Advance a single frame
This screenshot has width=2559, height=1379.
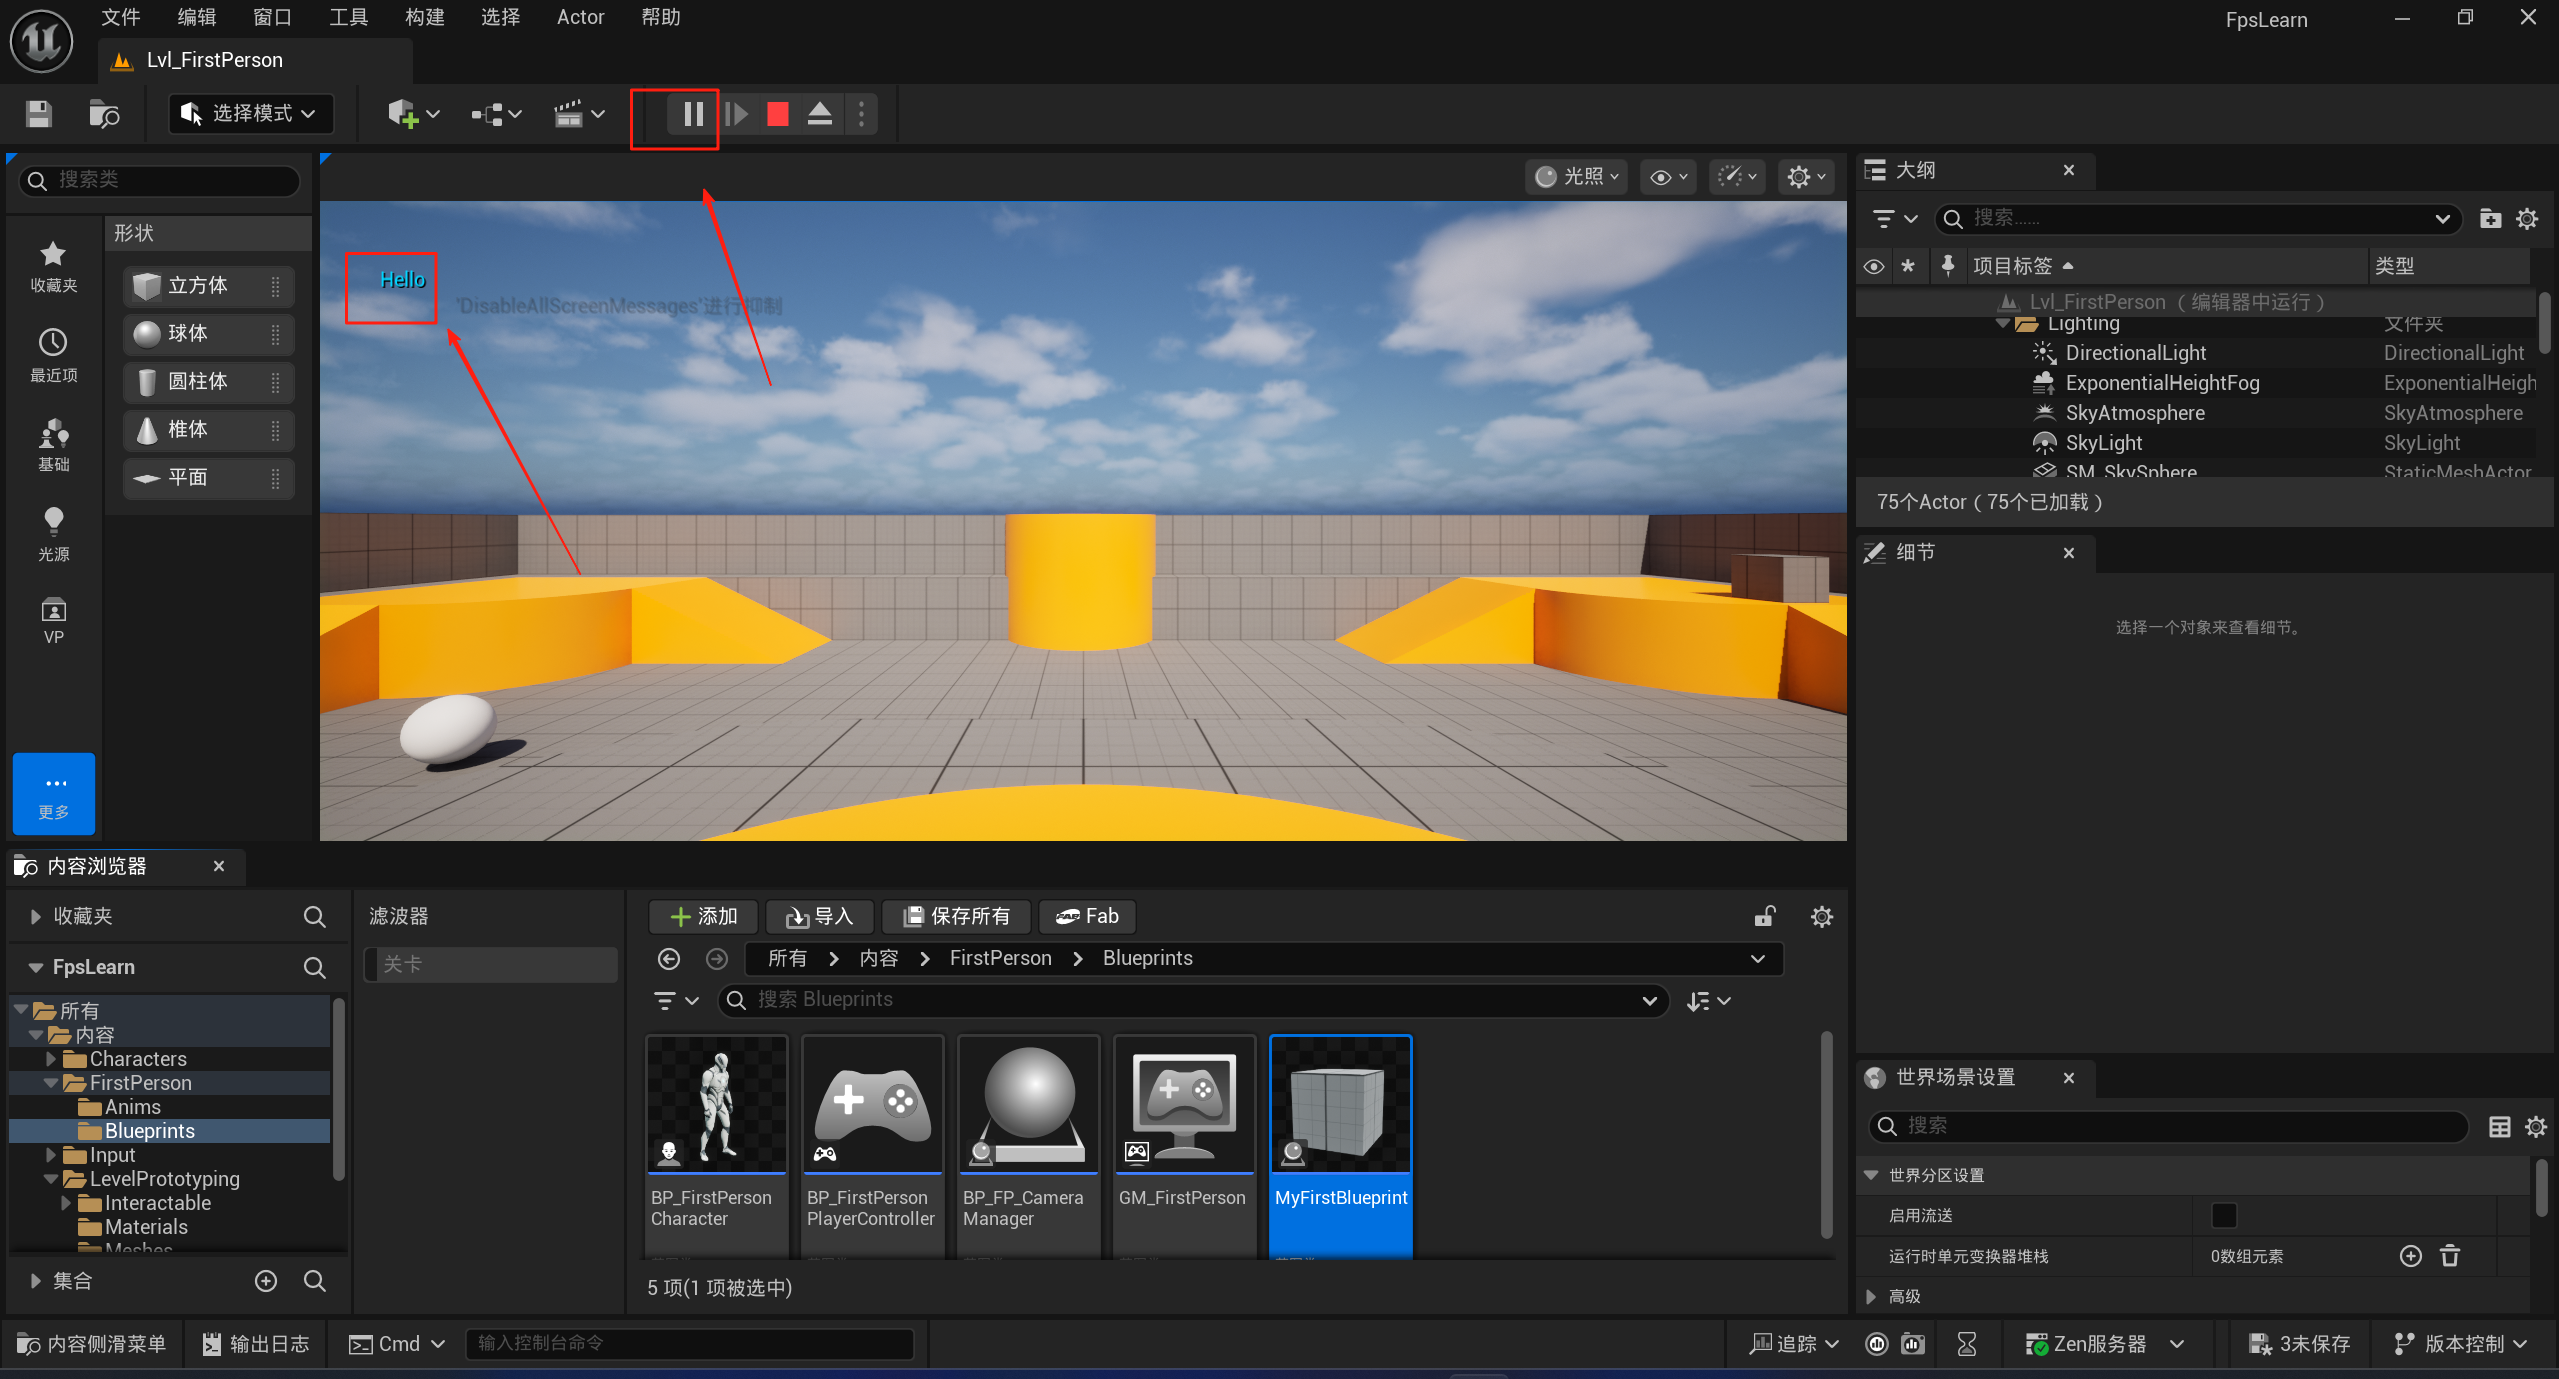pyautogui.click(x=737, y=114)
